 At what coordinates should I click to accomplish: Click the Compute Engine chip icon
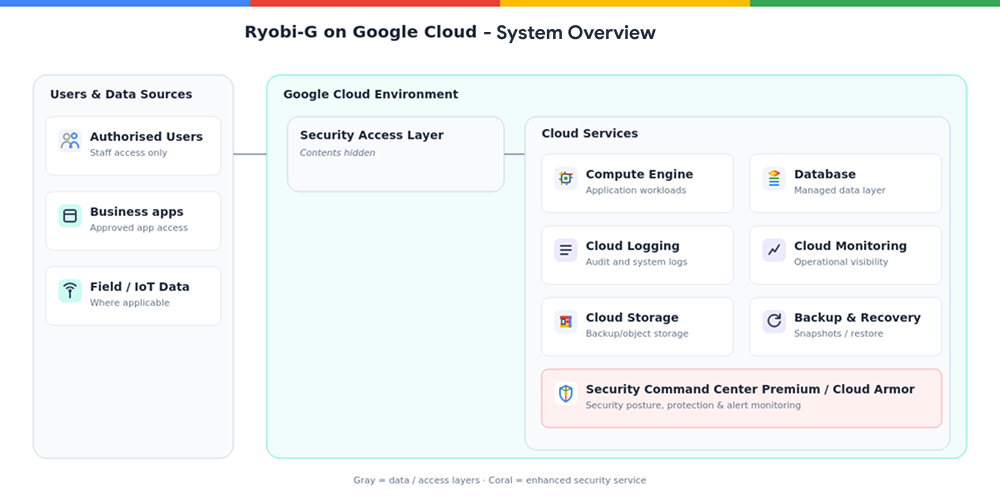coord(566,178)
